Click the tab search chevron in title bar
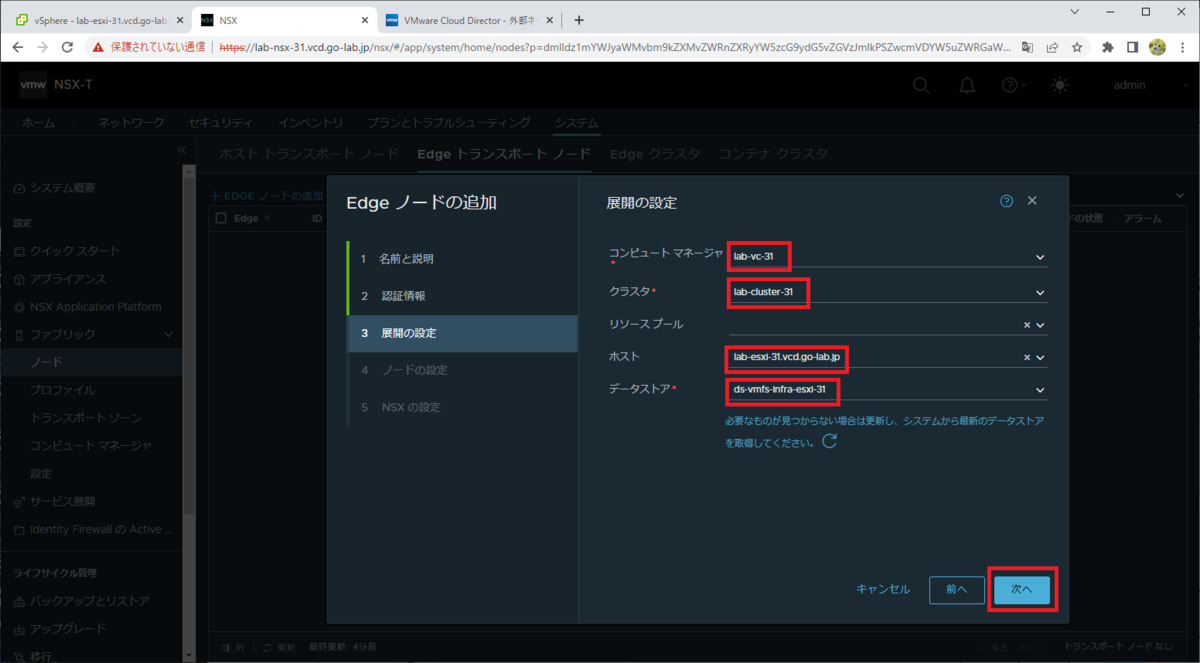The image size is (1200, 663). pyautogui.click(x=1075, y=12)
